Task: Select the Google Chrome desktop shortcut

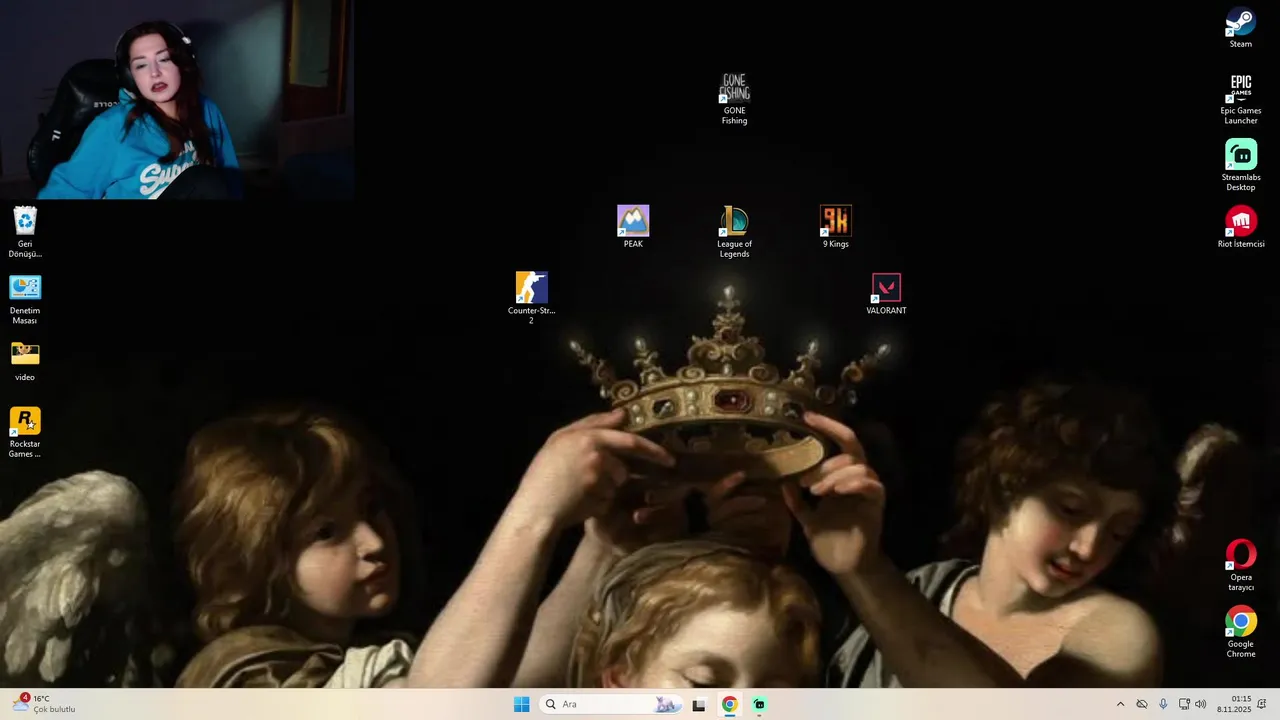Action: [x=1240, y=632]
